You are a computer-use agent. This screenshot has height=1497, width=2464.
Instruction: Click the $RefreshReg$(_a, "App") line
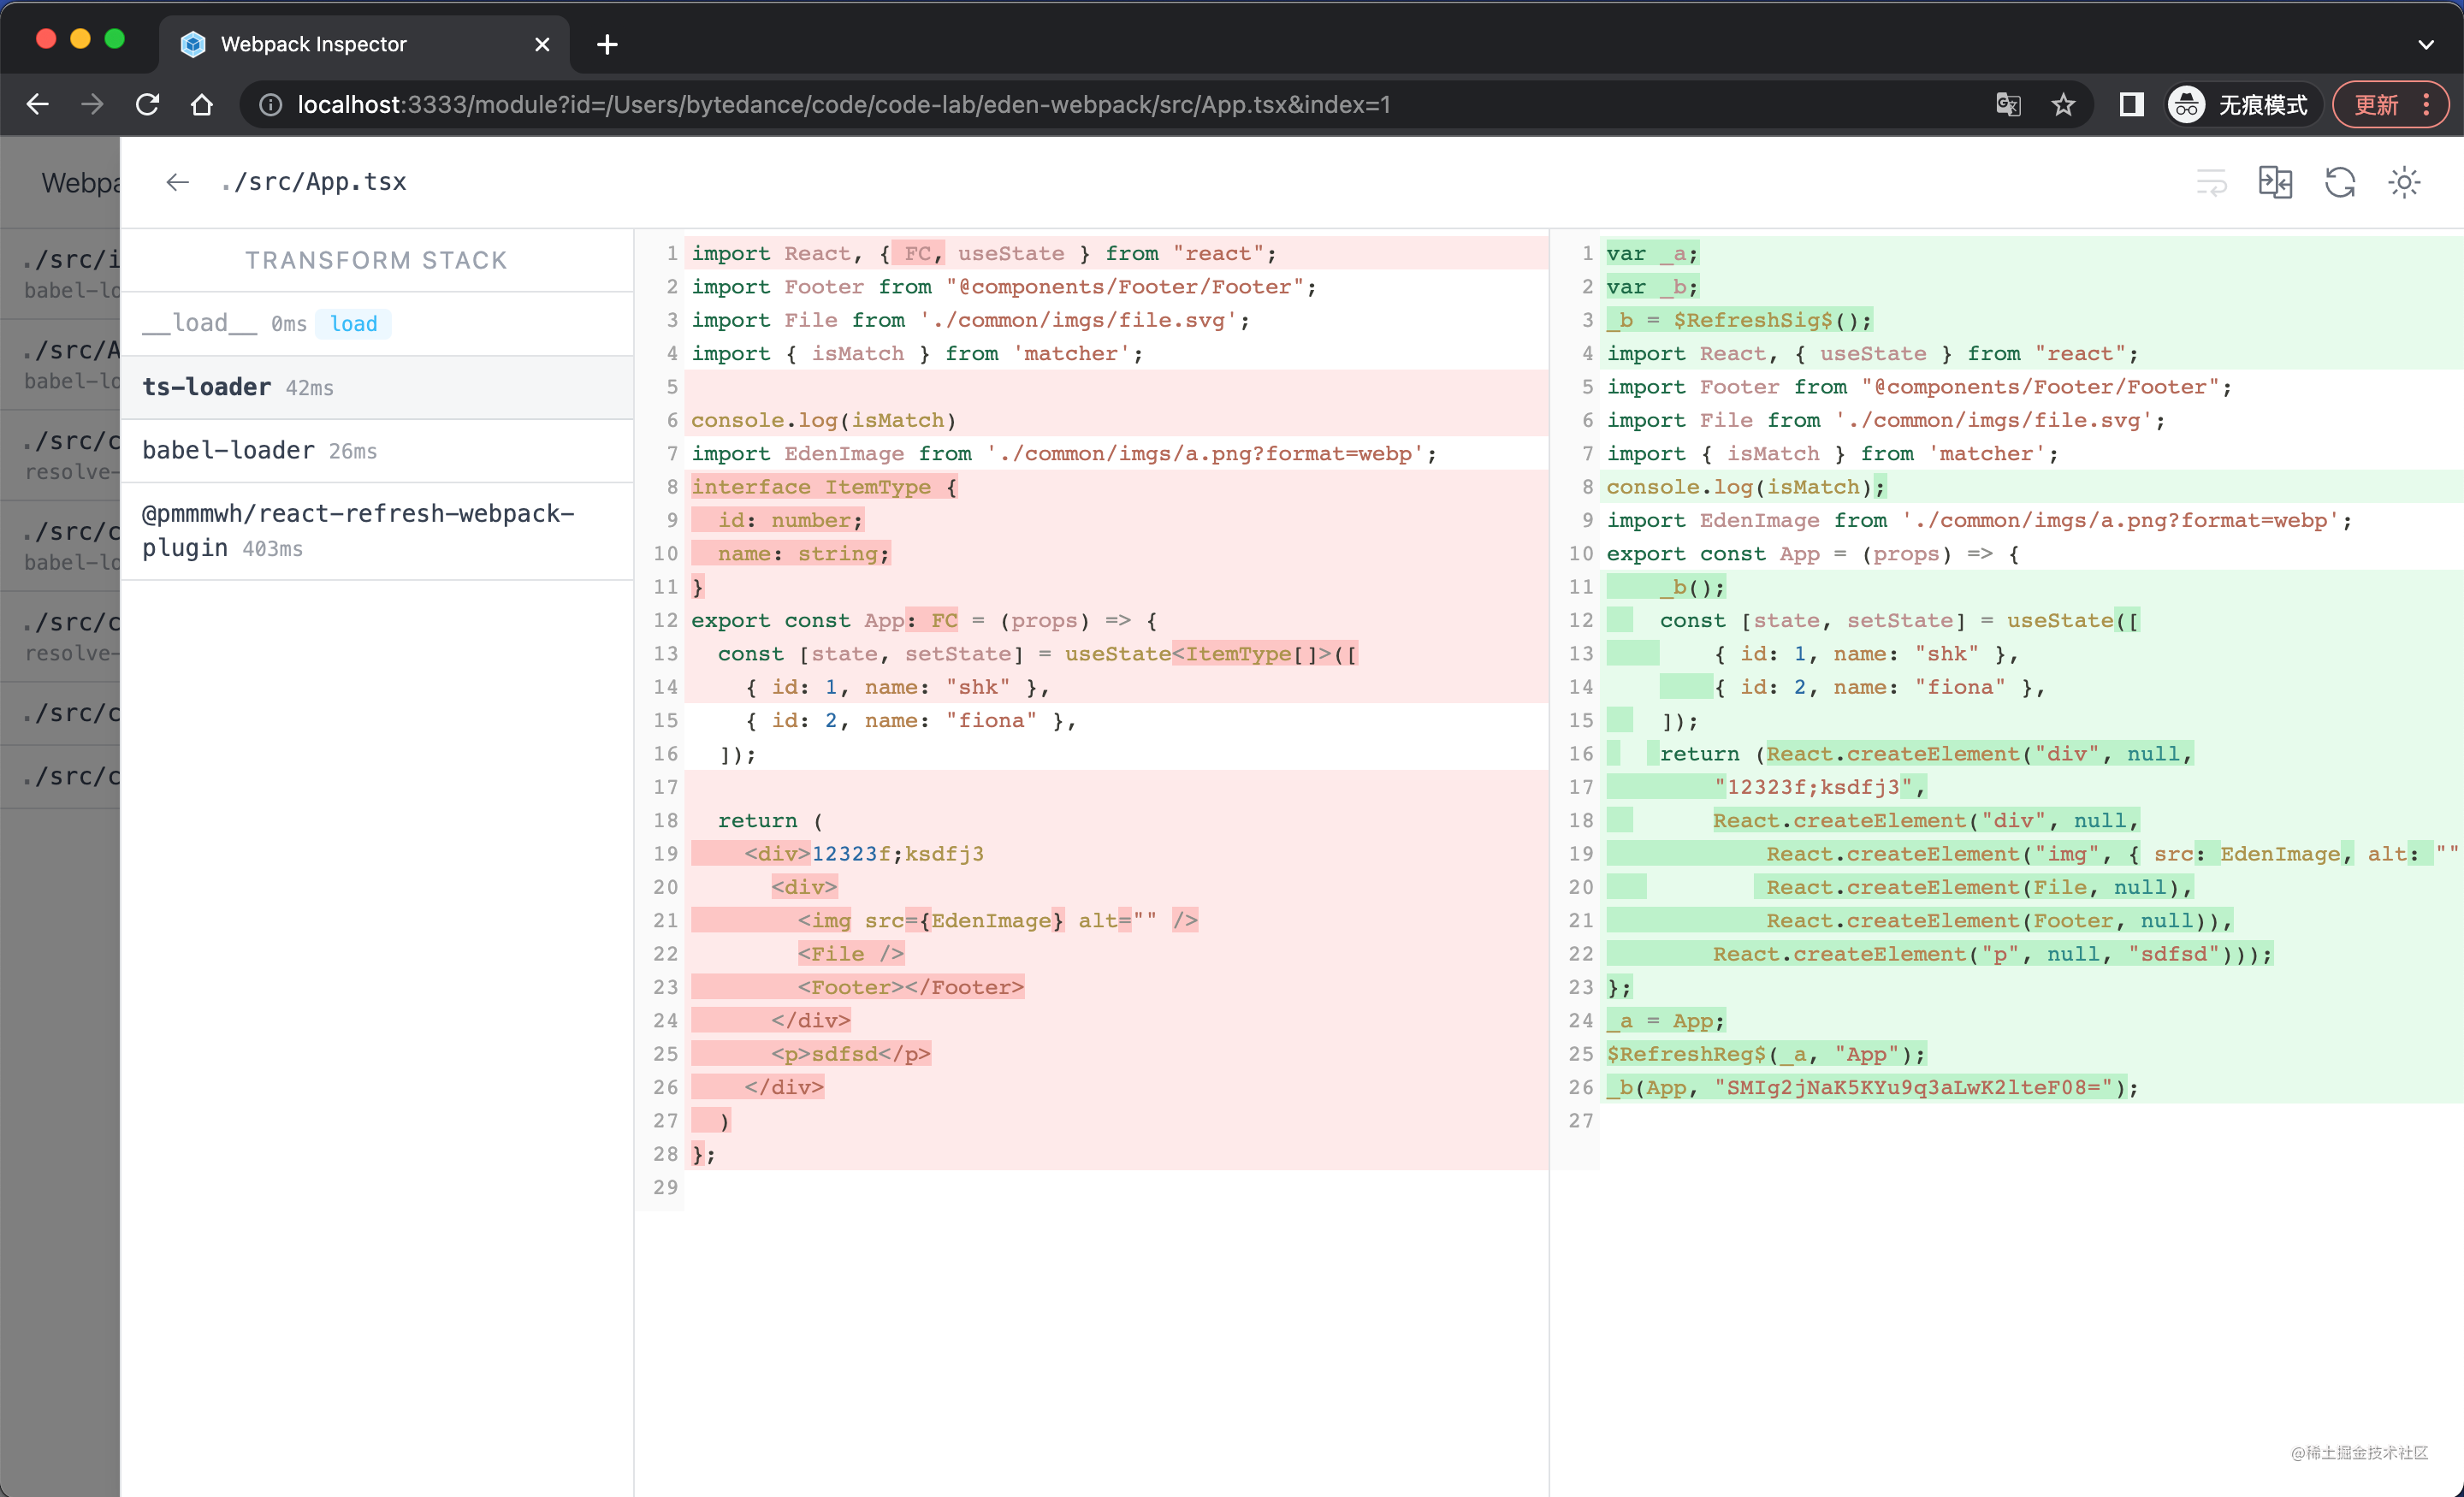point(1766,1054)
